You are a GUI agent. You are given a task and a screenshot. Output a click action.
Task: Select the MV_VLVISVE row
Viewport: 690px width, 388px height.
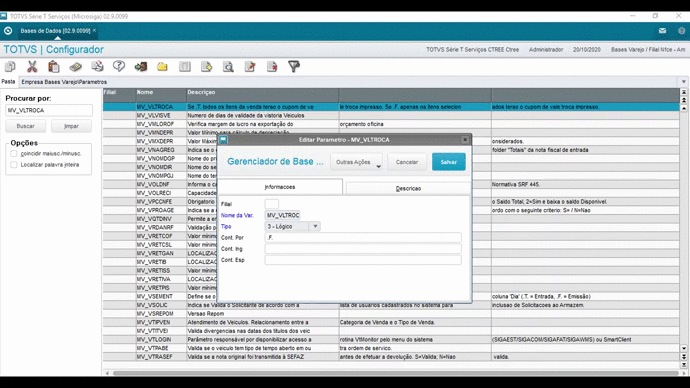[x=391, y=115]
